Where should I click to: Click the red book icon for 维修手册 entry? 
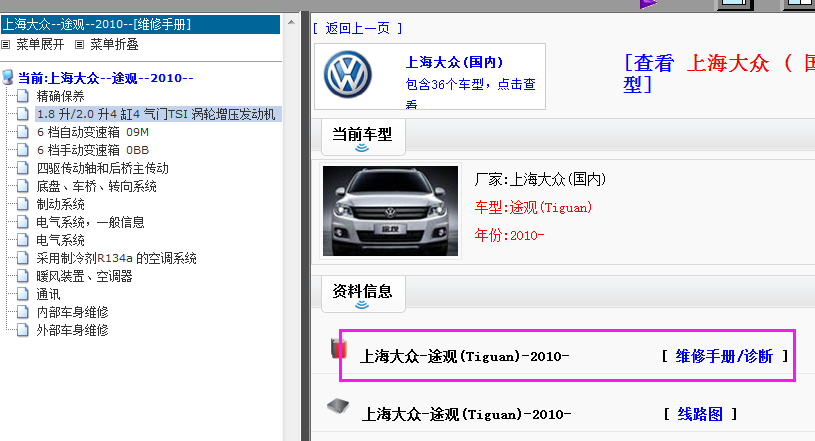click(x=339, y=348)
